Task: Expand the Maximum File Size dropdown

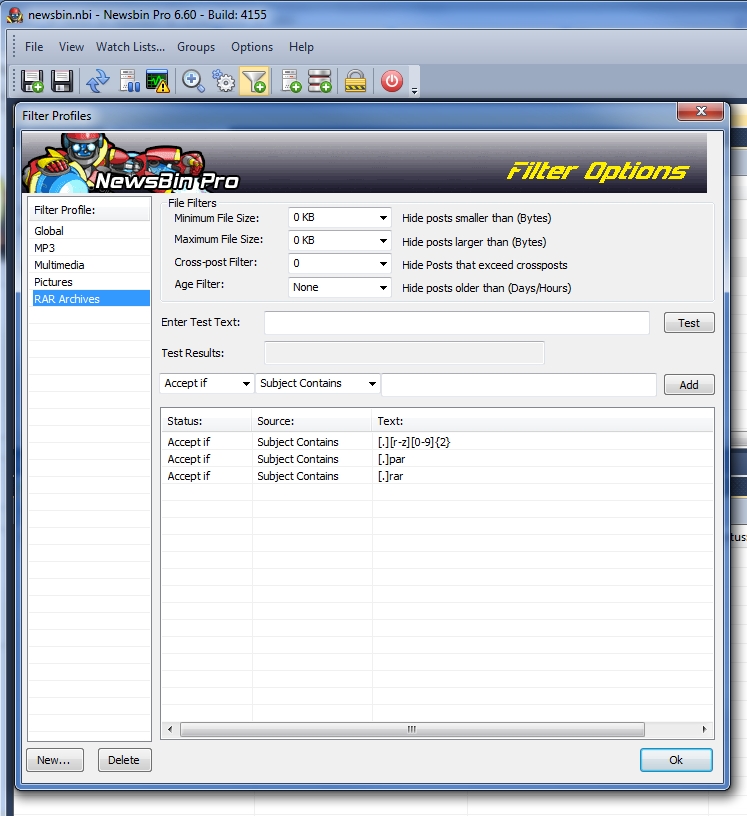Action: (383, 240)
